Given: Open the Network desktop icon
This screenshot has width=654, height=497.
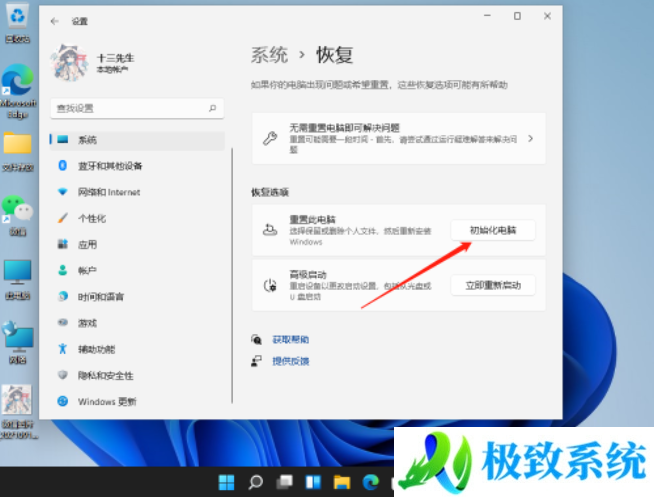Looking at the screenshot, I should click(18, 342).
